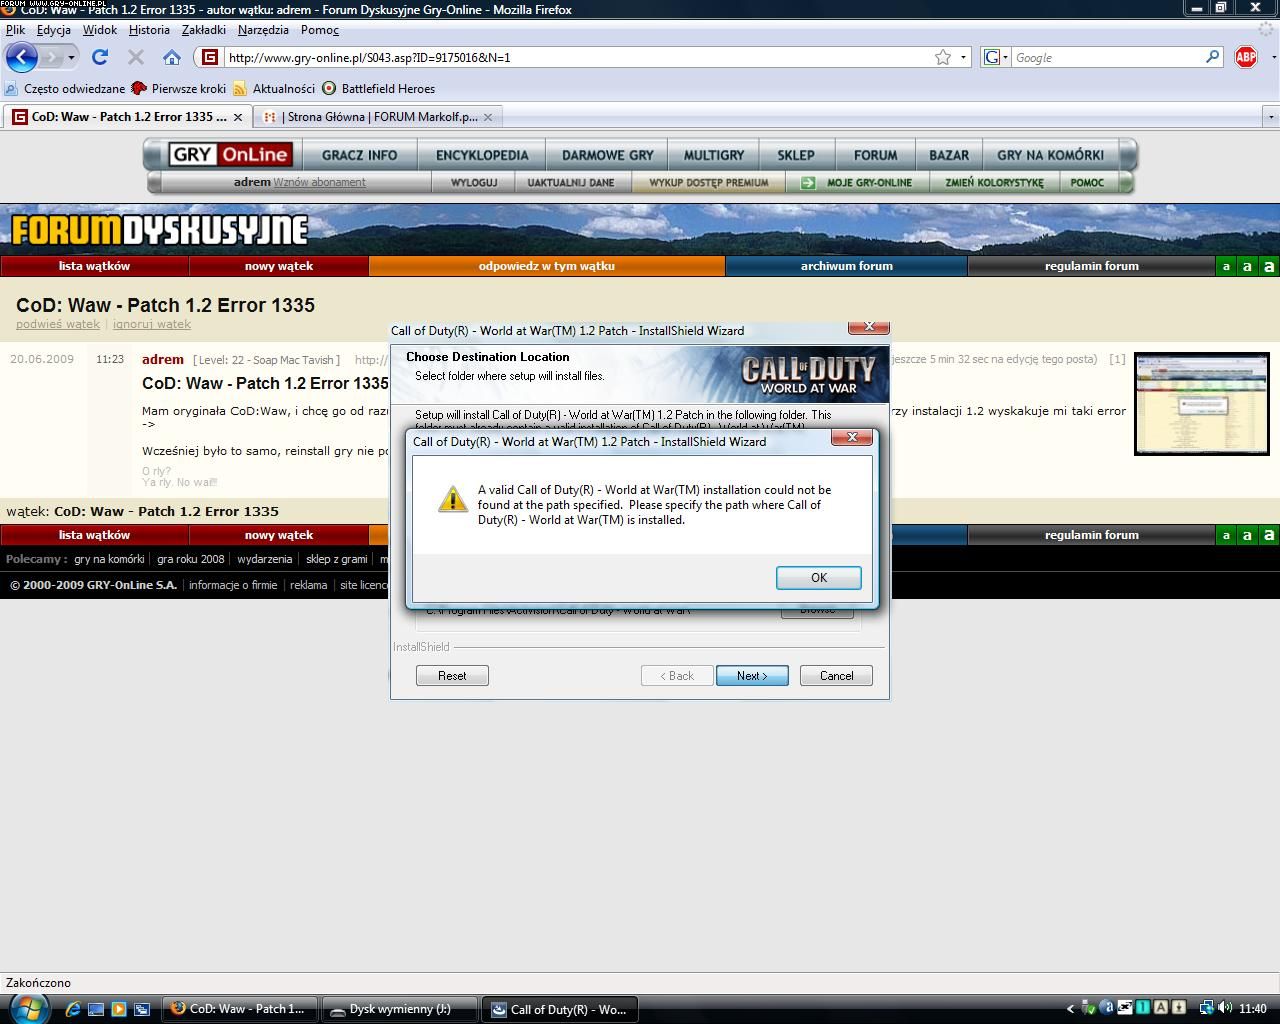Open the attached screenshot thumbnail in the post
This screenshot has width=1280, height=1024.
coord(1201,403)
